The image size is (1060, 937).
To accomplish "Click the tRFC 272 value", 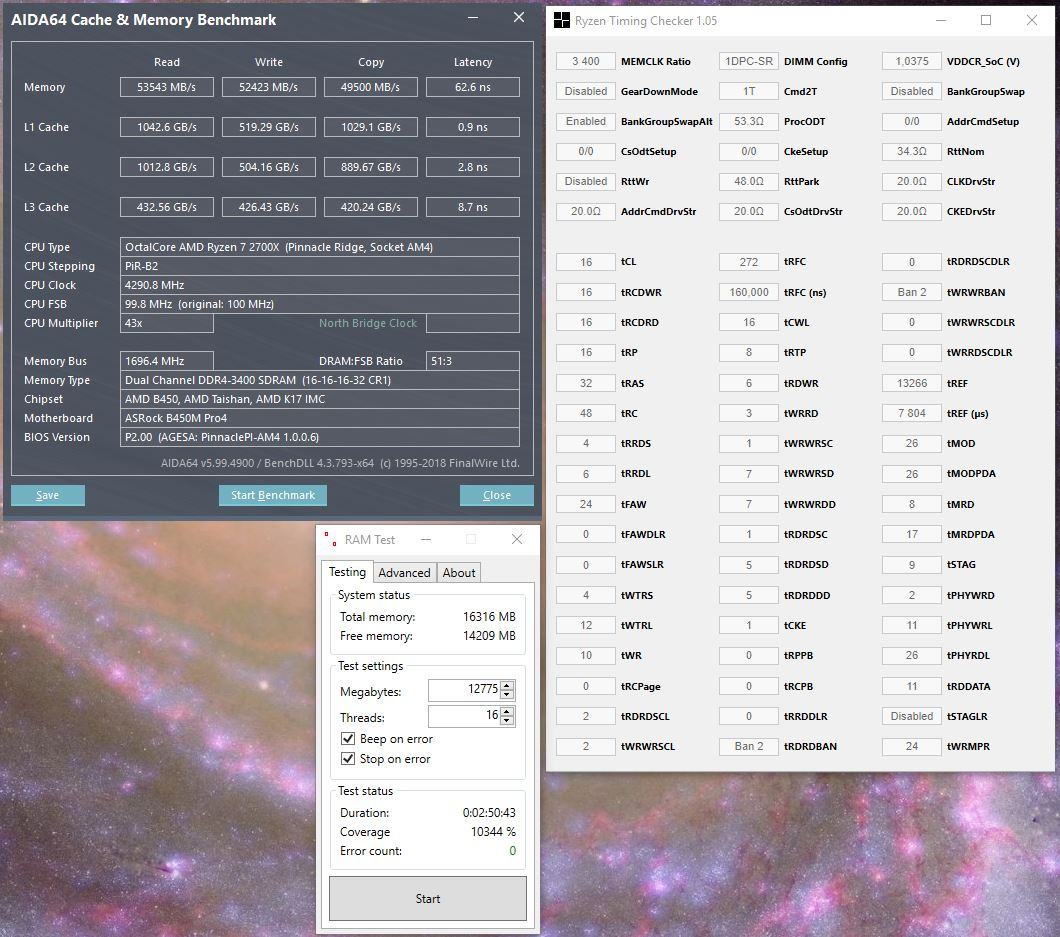I will (x=748, y=262).
